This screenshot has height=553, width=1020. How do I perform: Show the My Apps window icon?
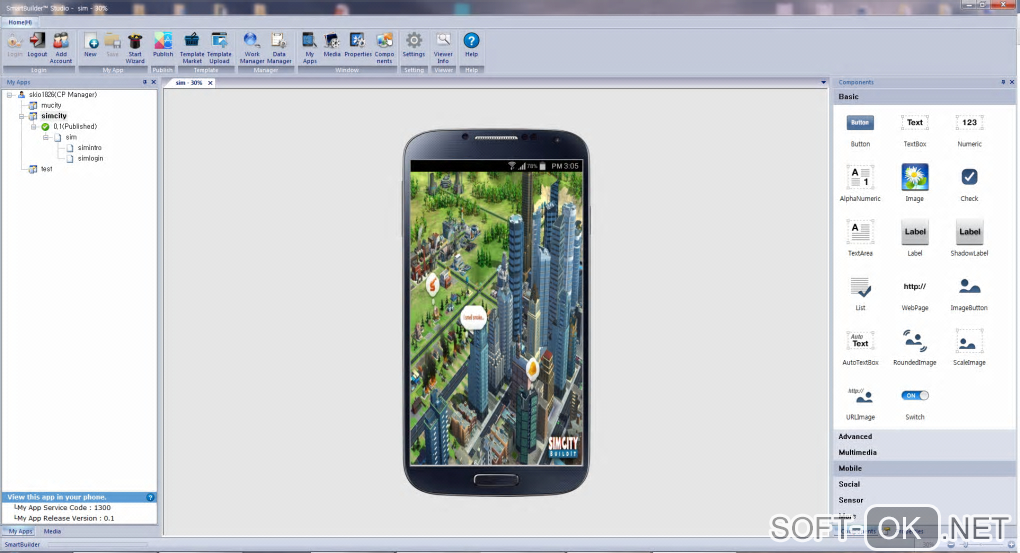tap(310, 47)
